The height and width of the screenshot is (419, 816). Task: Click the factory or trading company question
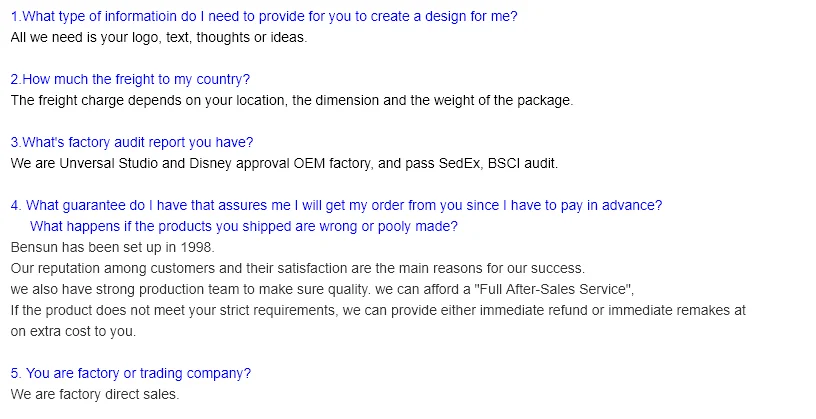tap(131, 373)
